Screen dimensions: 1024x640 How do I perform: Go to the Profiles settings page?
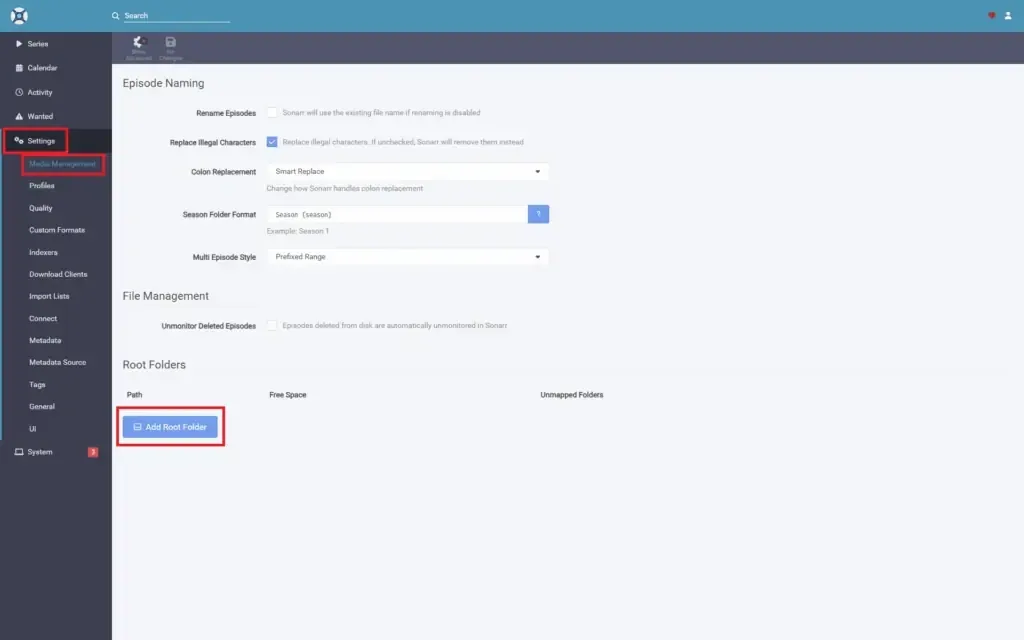click(42, 186)
